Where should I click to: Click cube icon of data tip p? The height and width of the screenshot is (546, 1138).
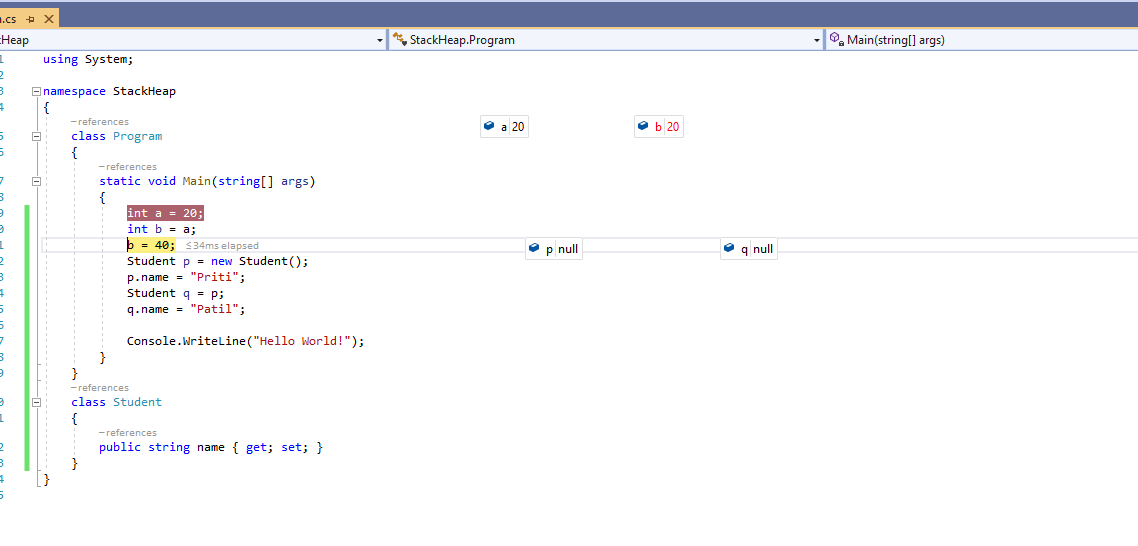(535, 248)
